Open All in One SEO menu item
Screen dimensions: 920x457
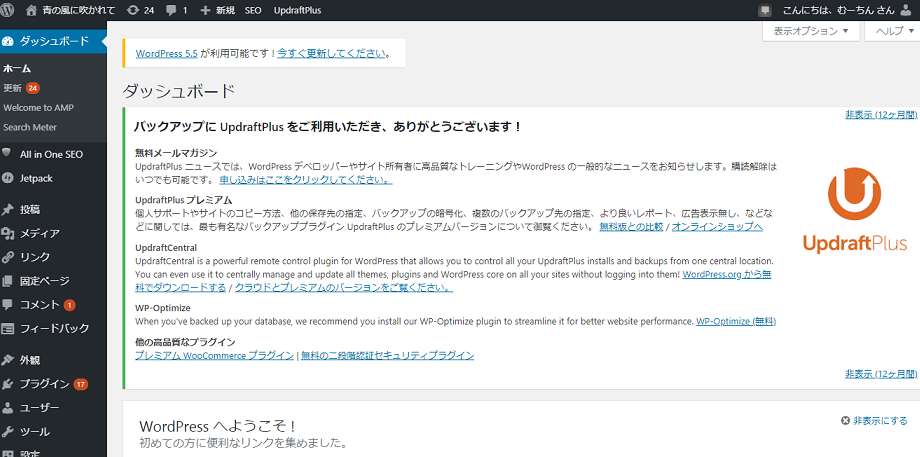(x=53, y=154)
